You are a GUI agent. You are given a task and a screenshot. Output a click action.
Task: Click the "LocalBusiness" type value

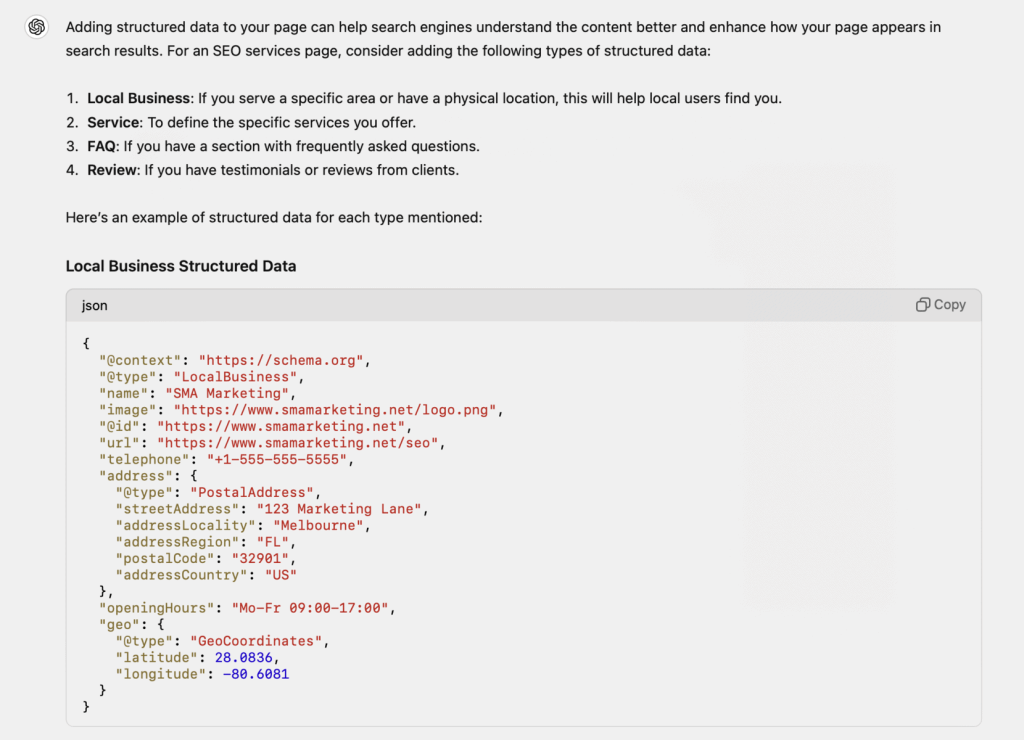[235, 377]
